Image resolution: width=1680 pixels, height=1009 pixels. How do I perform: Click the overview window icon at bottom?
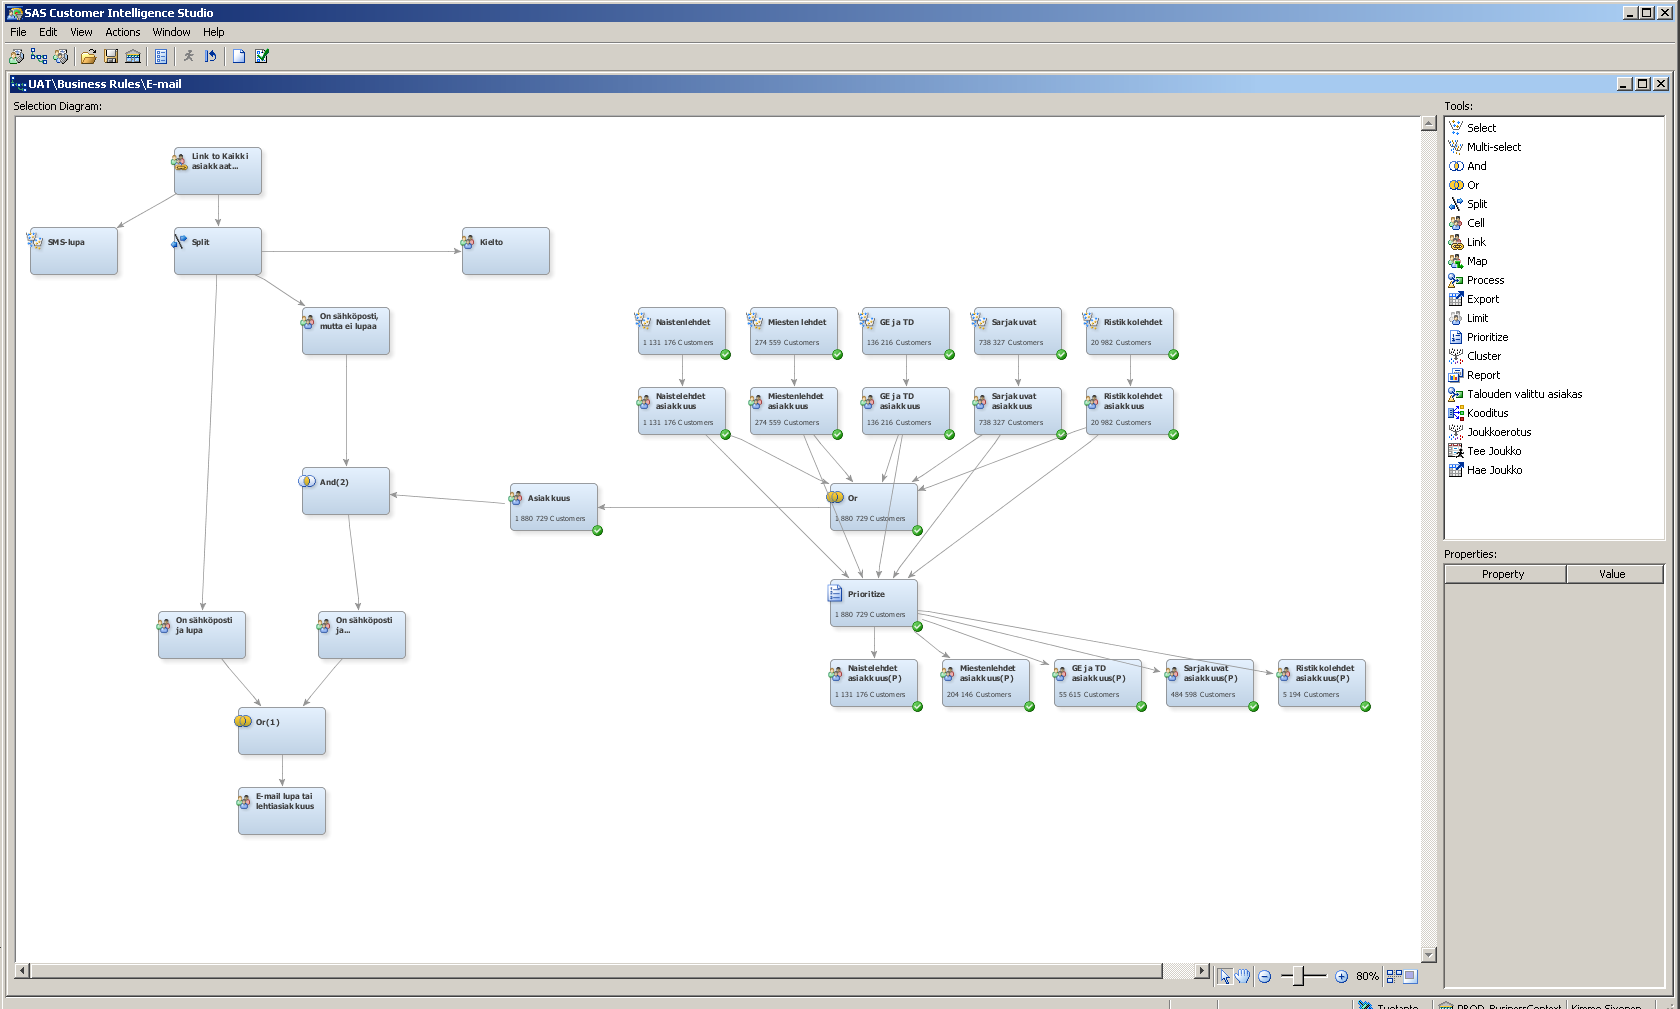pos(1410,976)
